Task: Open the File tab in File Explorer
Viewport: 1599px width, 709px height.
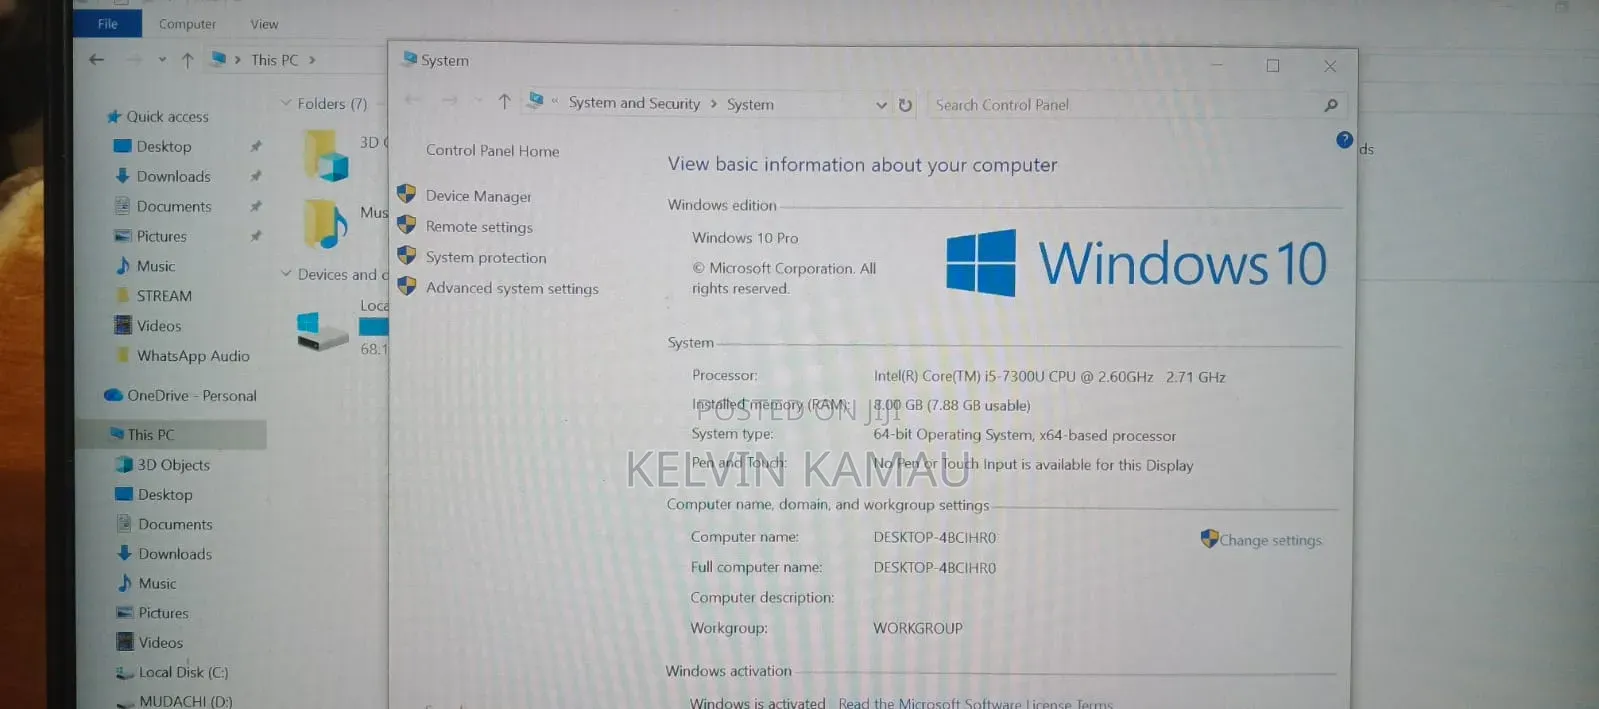Action: pos(108,23)
